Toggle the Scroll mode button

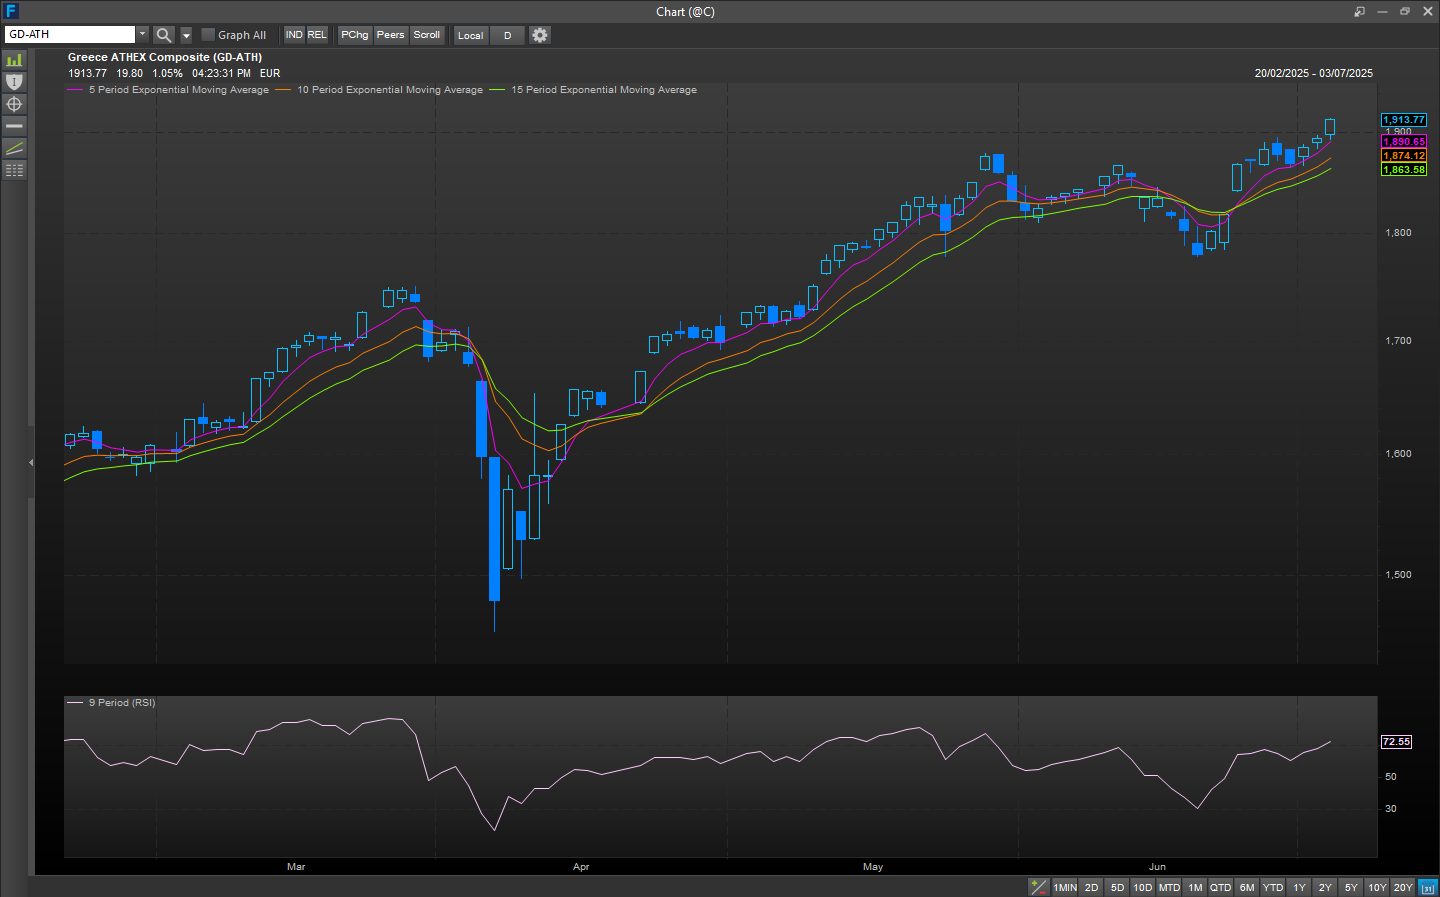coord(427,35)
